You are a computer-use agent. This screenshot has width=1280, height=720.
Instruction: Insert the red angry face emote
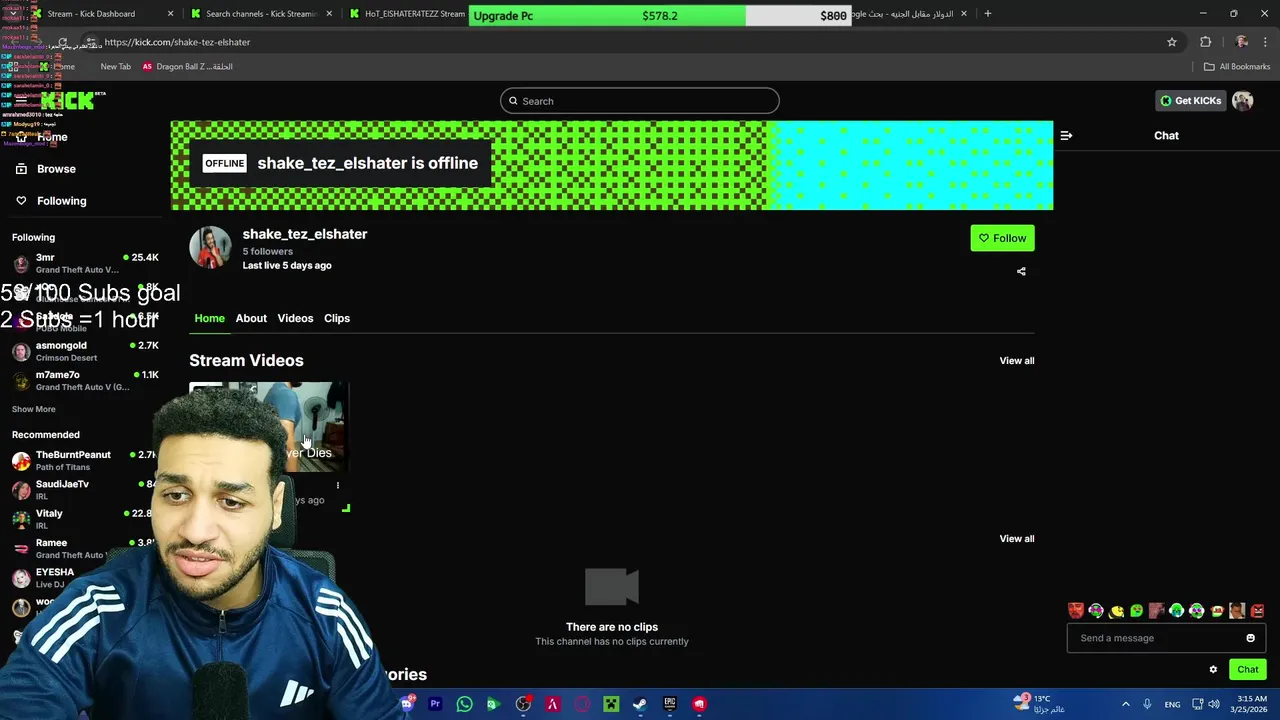tap(1257, 611)
